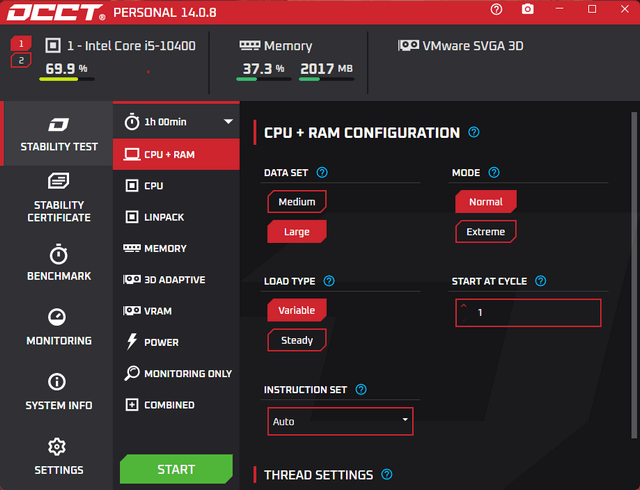Enable Extreme mode
The width and height of the screenshot is (640, 490).
[486, 232]
